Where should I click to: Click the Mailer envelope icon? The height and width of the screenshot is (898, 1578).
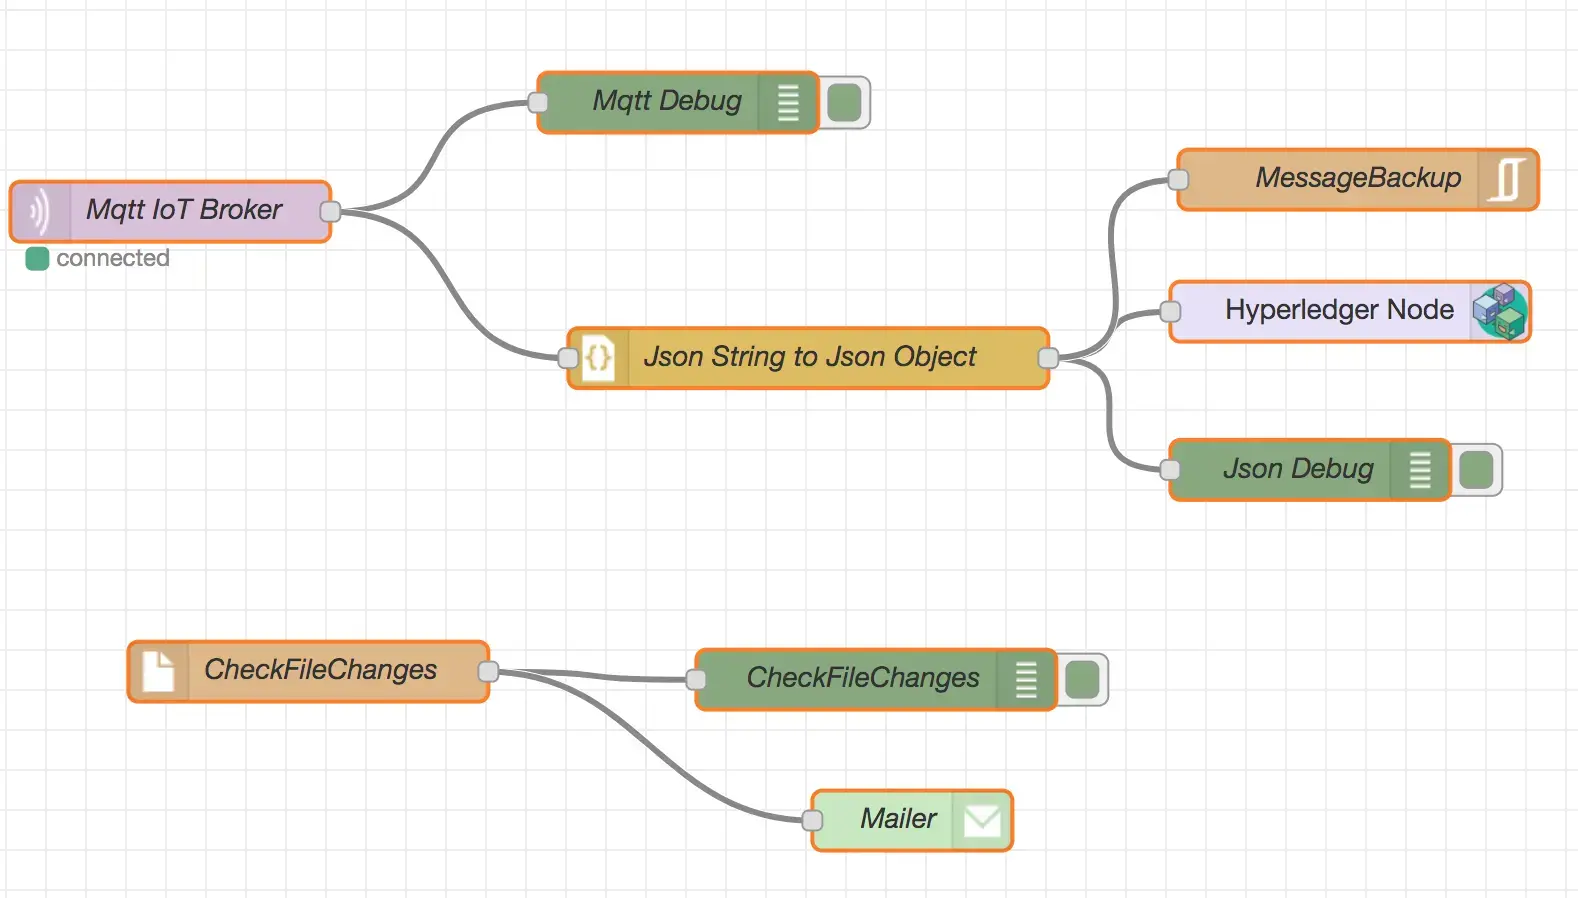982,821
